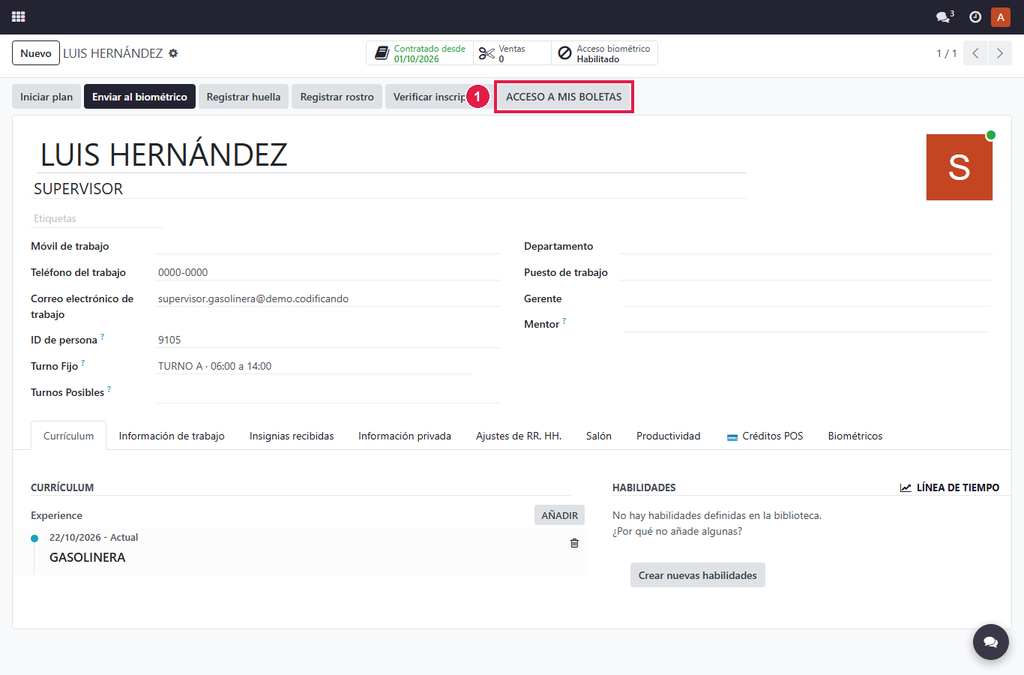Open the Turnos Posibles field
This screenshot has height=675, width=1024.
327,392
